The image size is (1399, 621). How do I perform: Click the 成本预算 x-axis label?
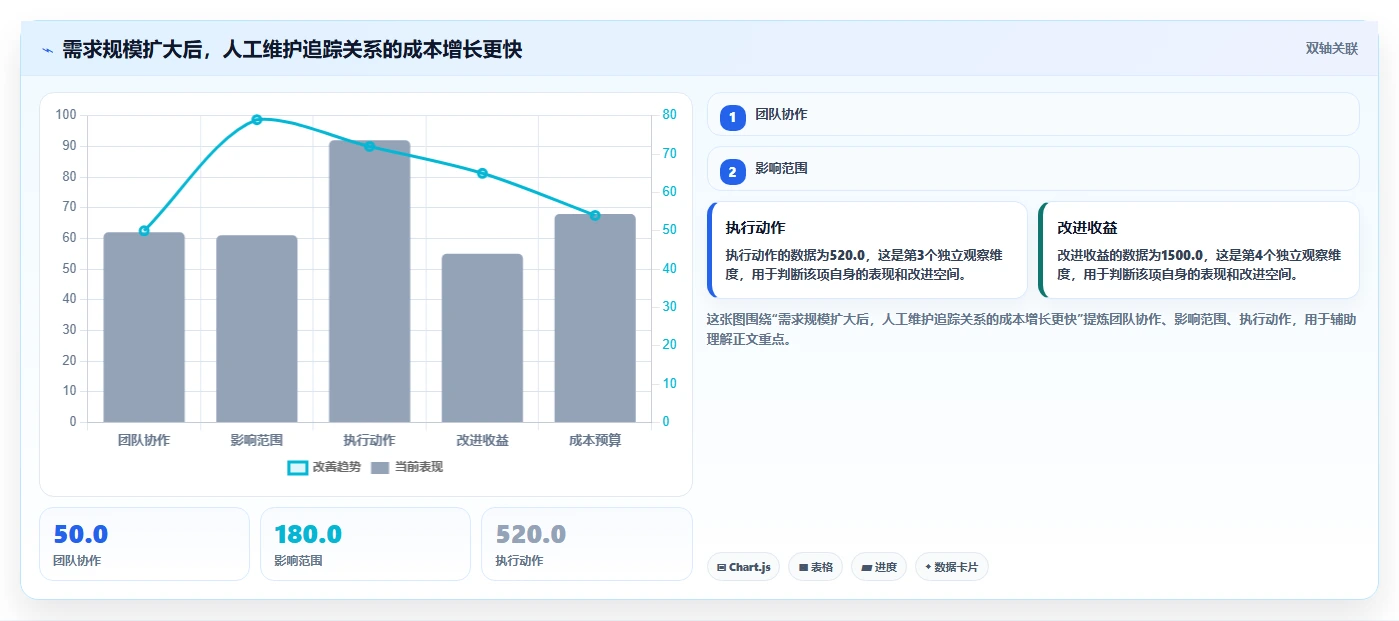pos(595,440)
